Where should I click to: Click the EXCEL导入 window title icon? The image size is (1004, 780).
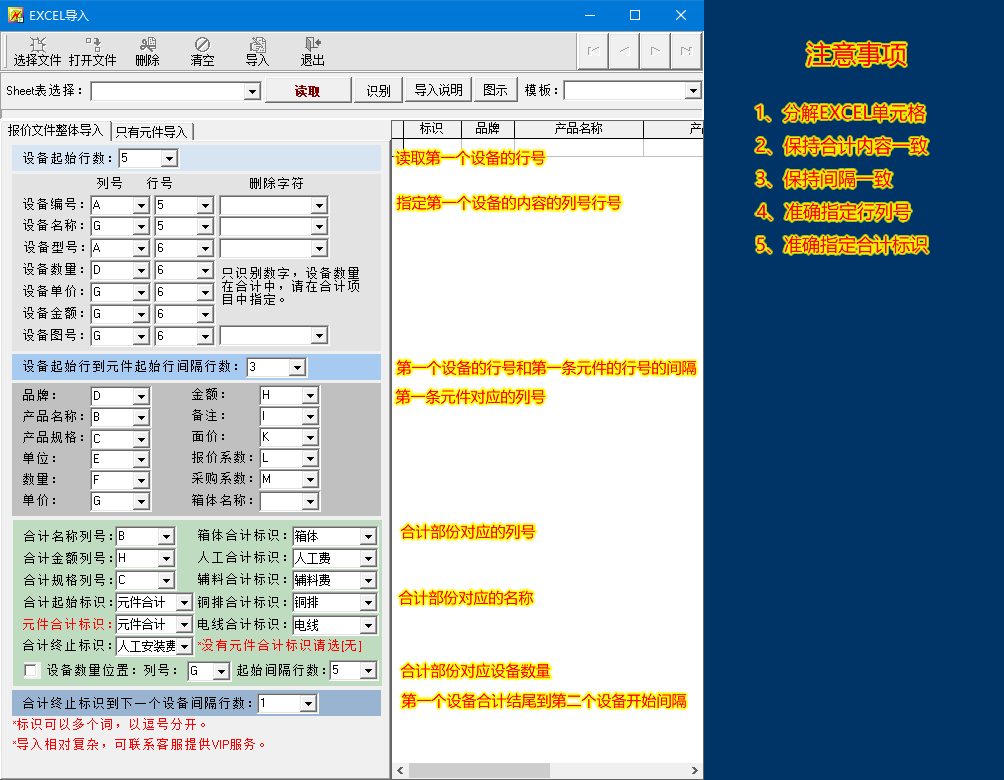[x=15, y=15]
